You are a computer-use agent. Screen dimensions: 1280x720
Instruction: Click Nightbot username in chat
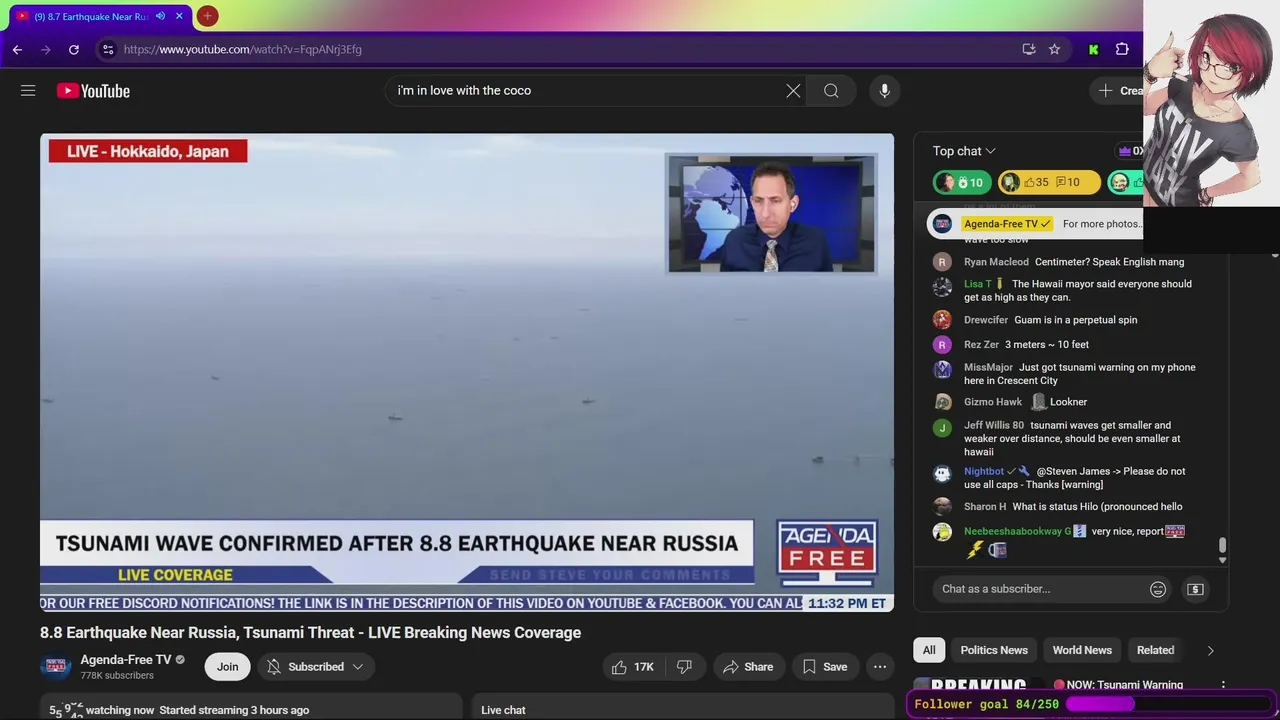[984, 471]
